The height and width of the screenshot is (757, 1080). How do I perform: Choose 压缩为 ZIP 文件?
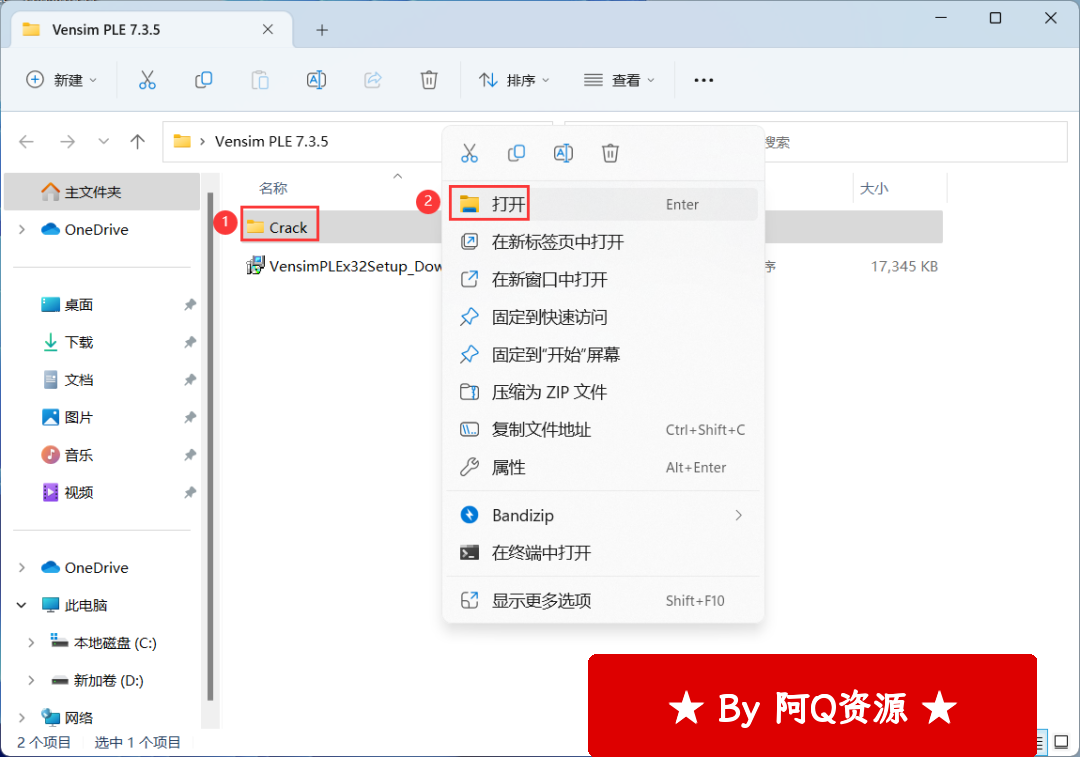(603, 393)
